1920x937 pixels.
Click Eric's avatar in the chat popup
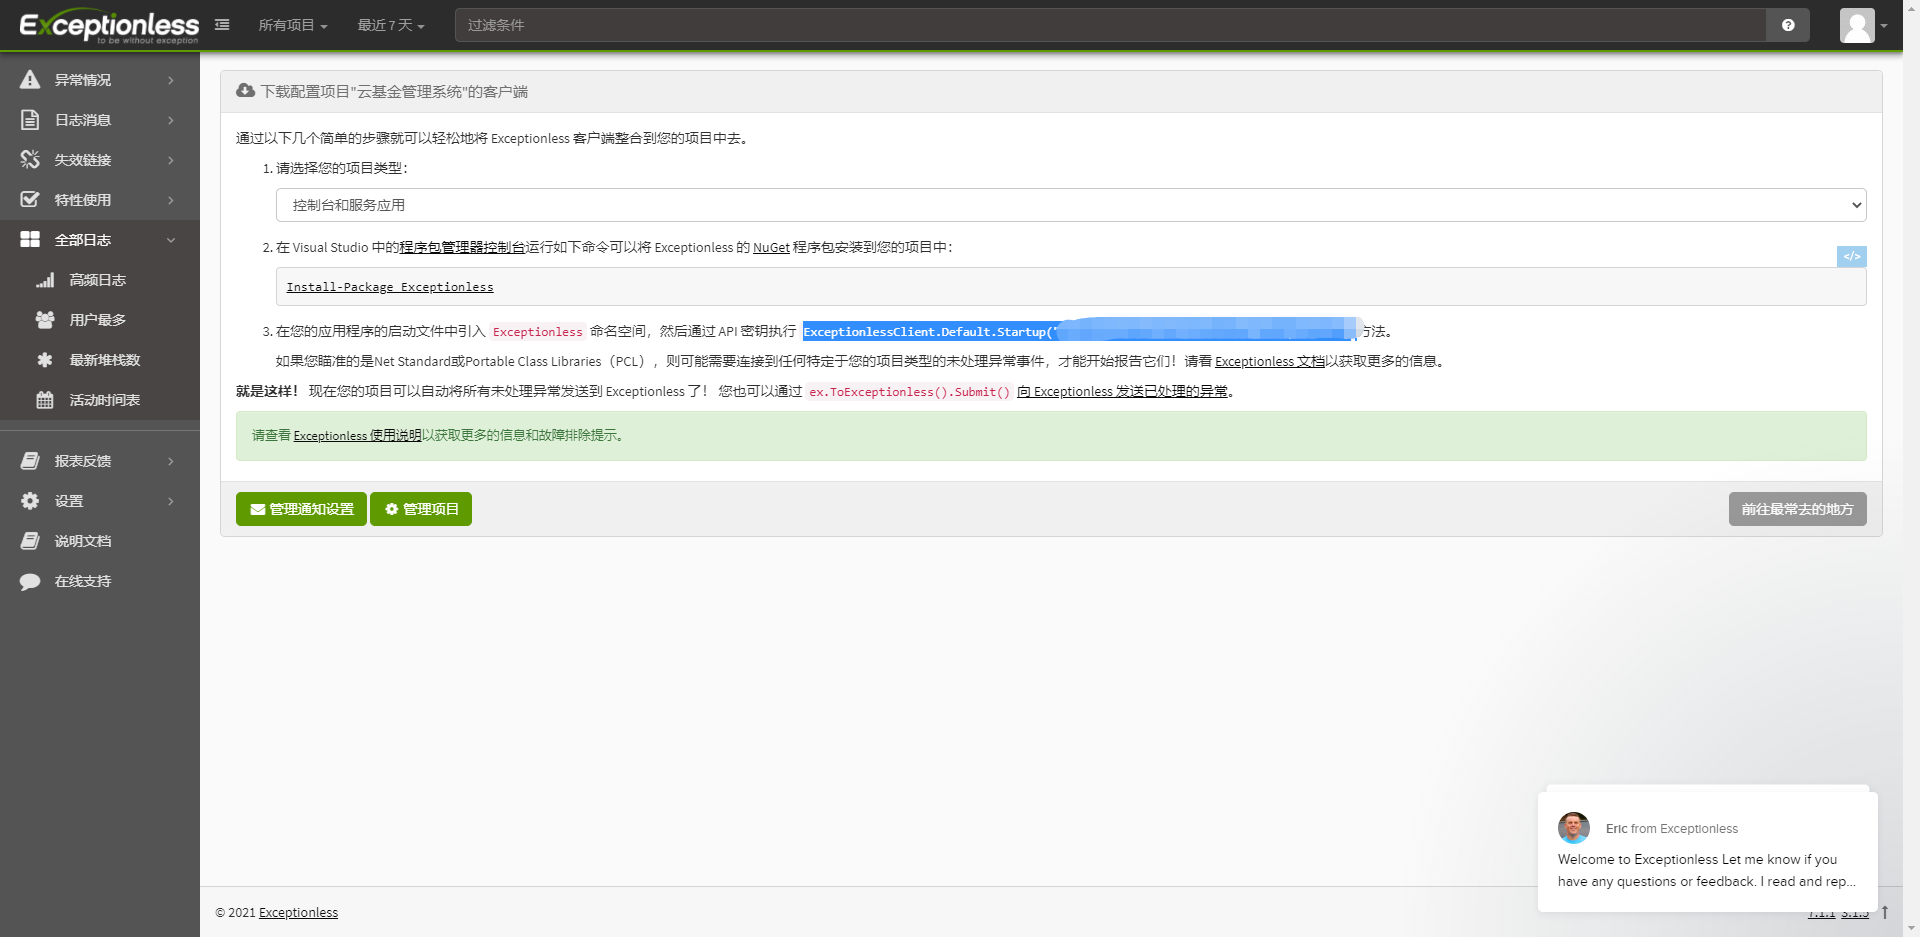[1574, 828]
